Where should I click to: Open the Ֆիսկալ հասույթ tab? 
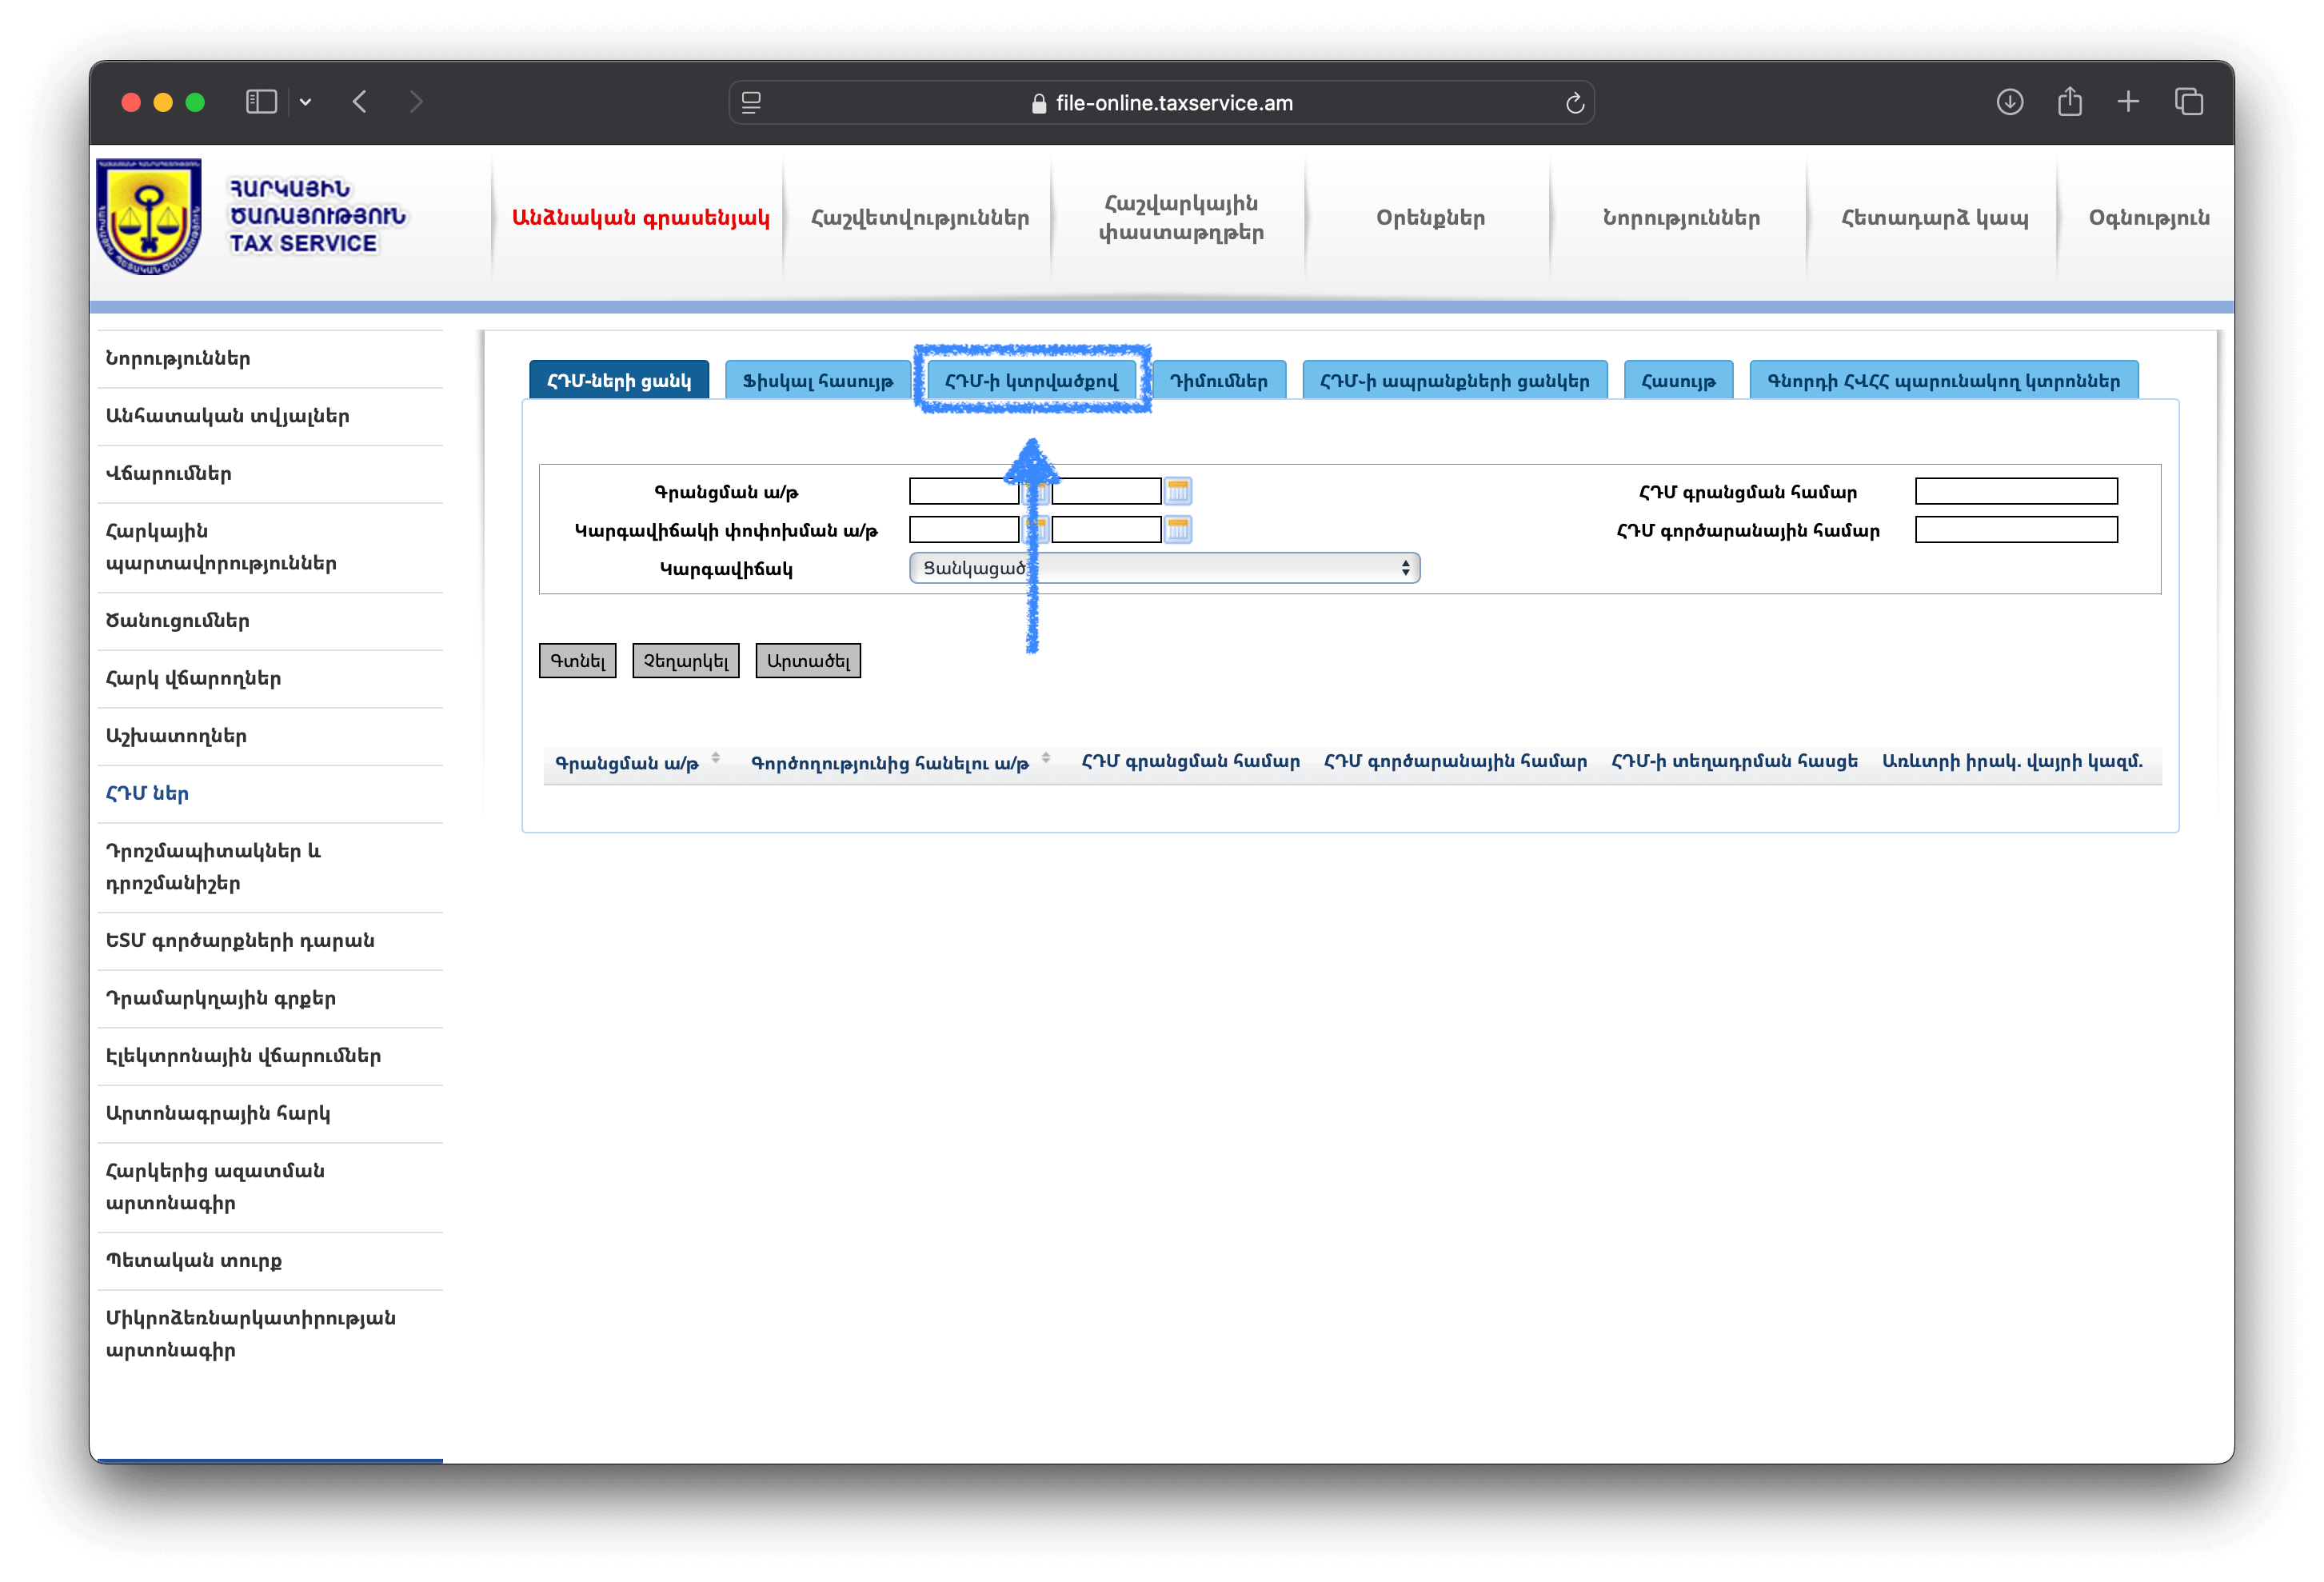pos(817,381)
